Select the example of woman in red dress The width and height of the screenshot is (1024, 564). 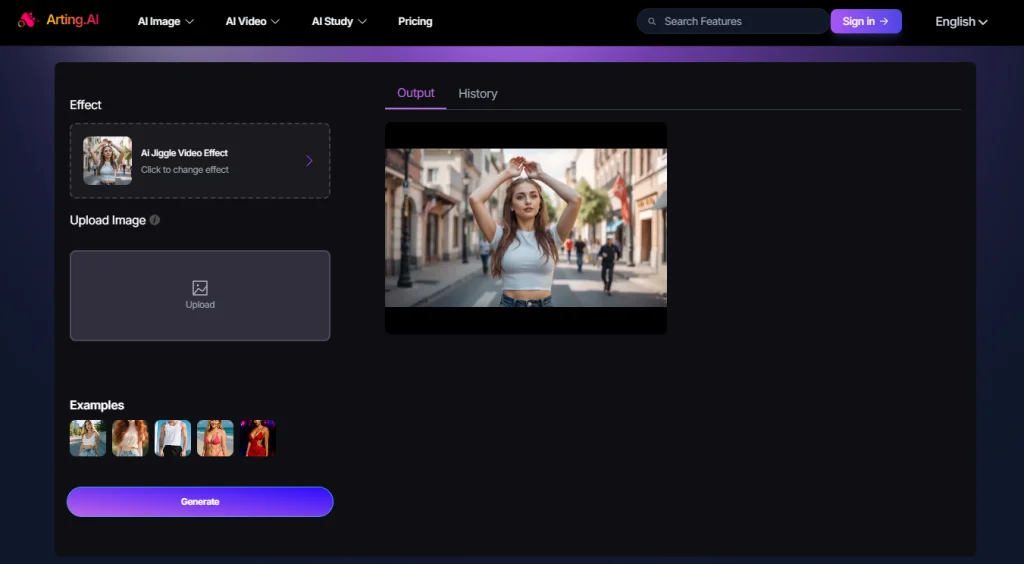coord(257,438)
